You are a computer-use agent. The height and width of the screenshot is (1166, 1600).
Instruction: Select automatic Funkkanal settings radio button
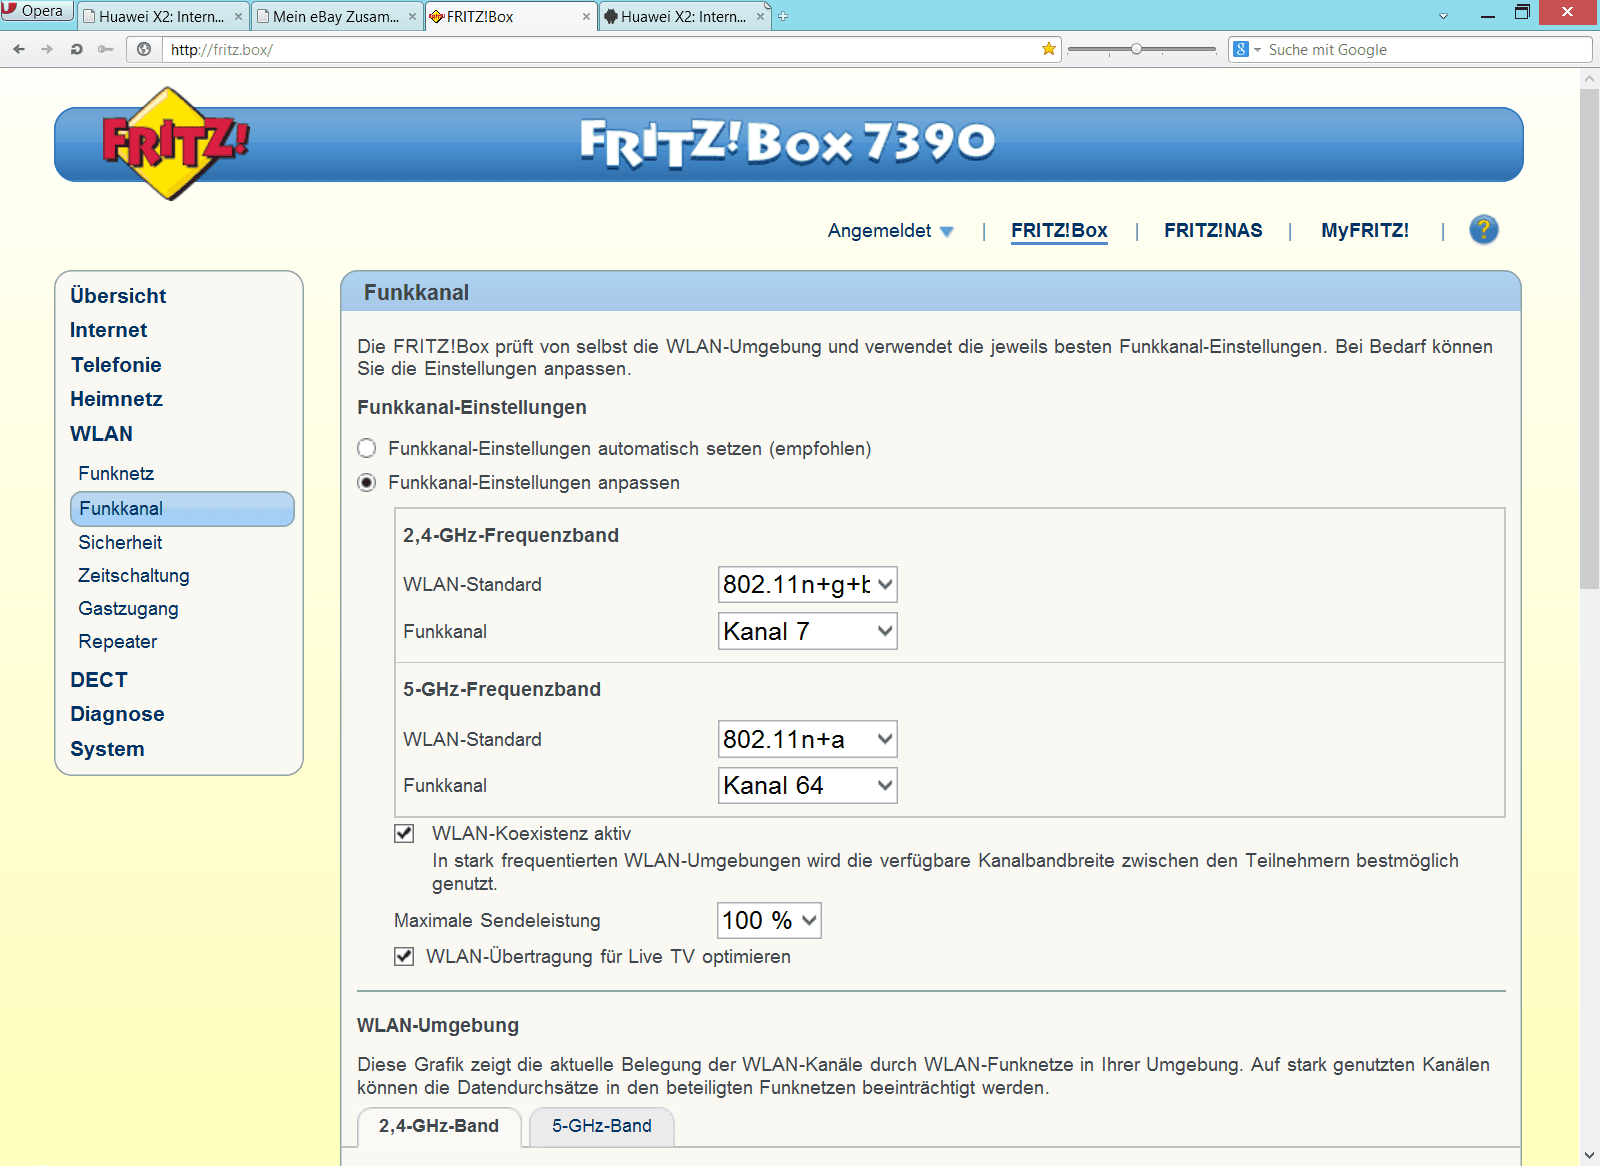click(367, 448)
